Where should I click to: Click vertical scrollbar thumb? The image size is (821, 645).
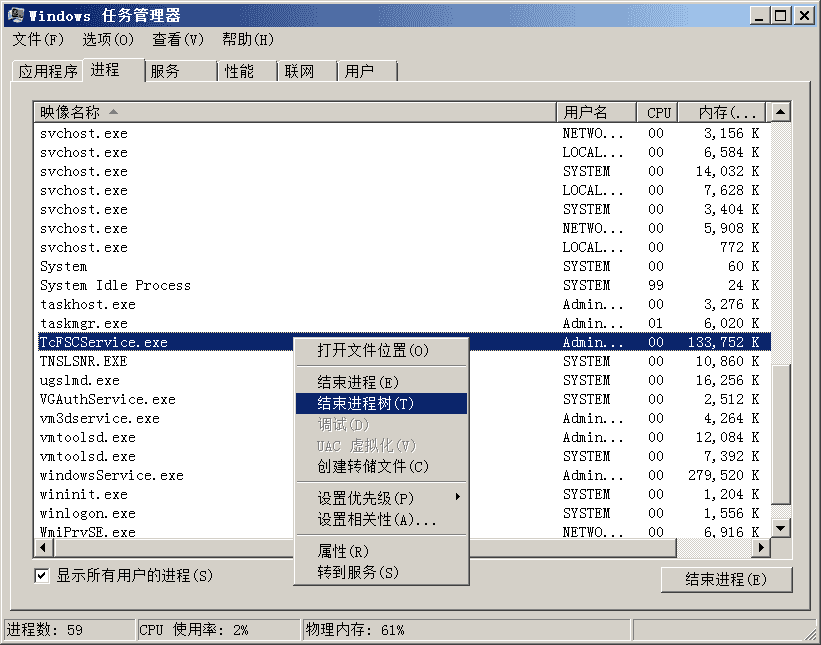[x=781, y=434]
